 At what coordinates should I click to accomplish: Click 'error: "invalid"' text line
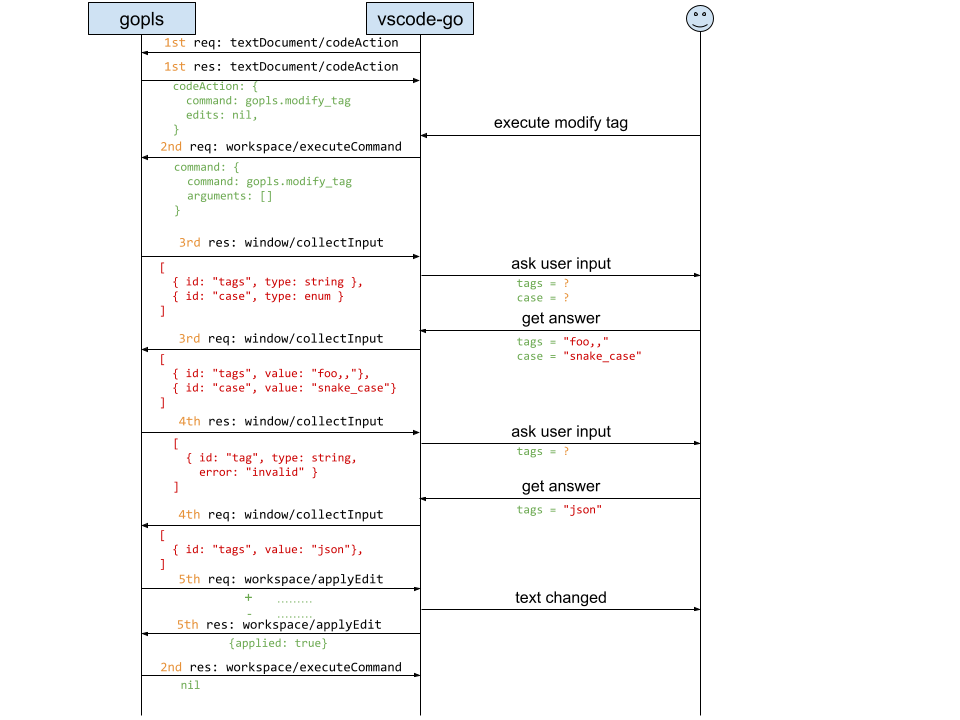pos(258,473)
